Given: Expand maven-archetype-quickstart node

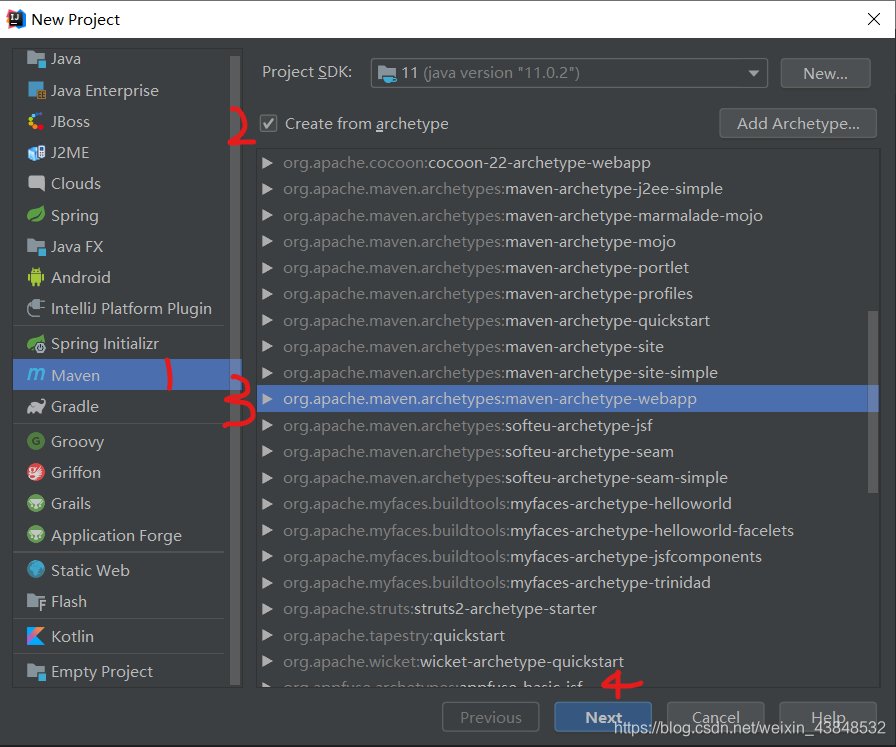Looking at the screenshot, I should pos(267,321).
